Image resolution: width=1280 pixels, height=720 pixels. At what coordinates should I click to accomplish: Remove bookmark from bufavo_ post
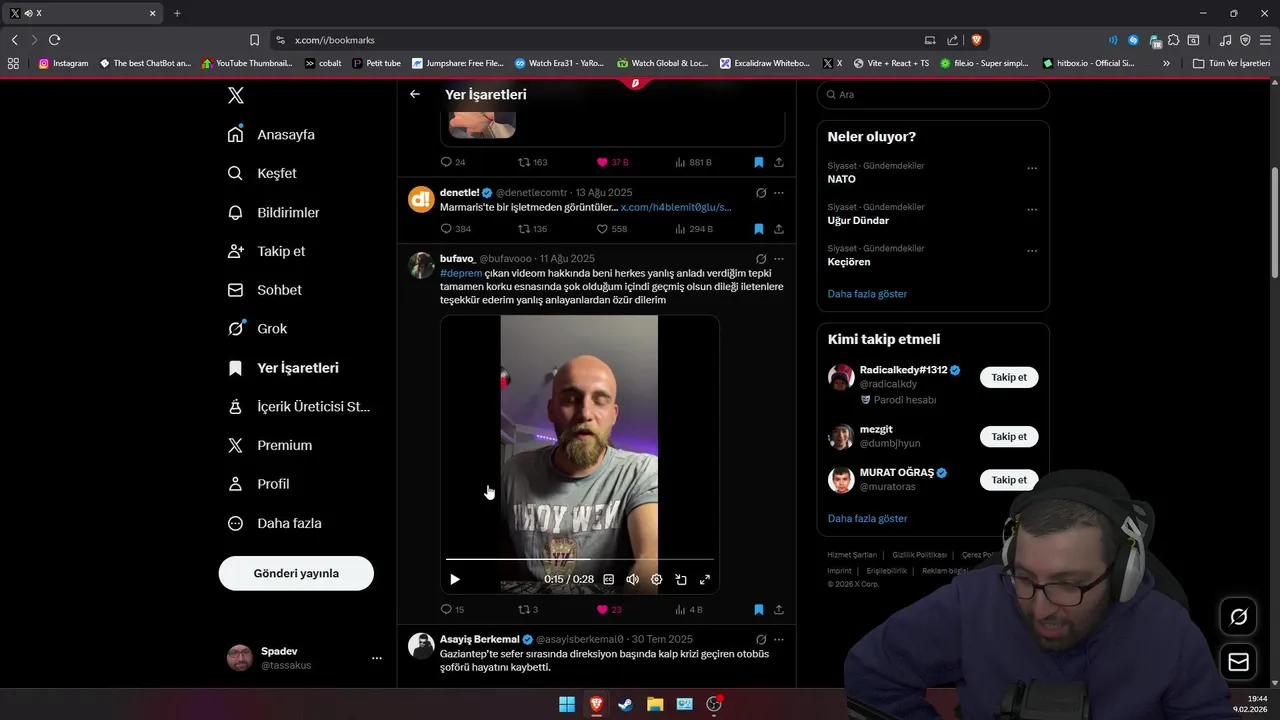759,609
